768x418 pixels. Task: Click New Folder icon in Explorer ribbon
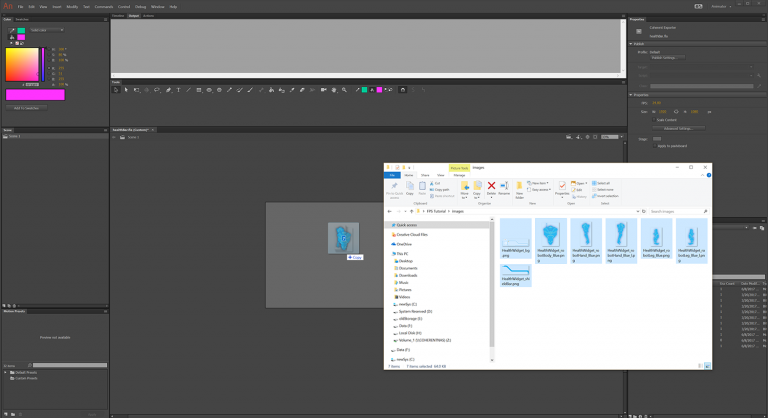pyautogui.click(x=520, y=187)
